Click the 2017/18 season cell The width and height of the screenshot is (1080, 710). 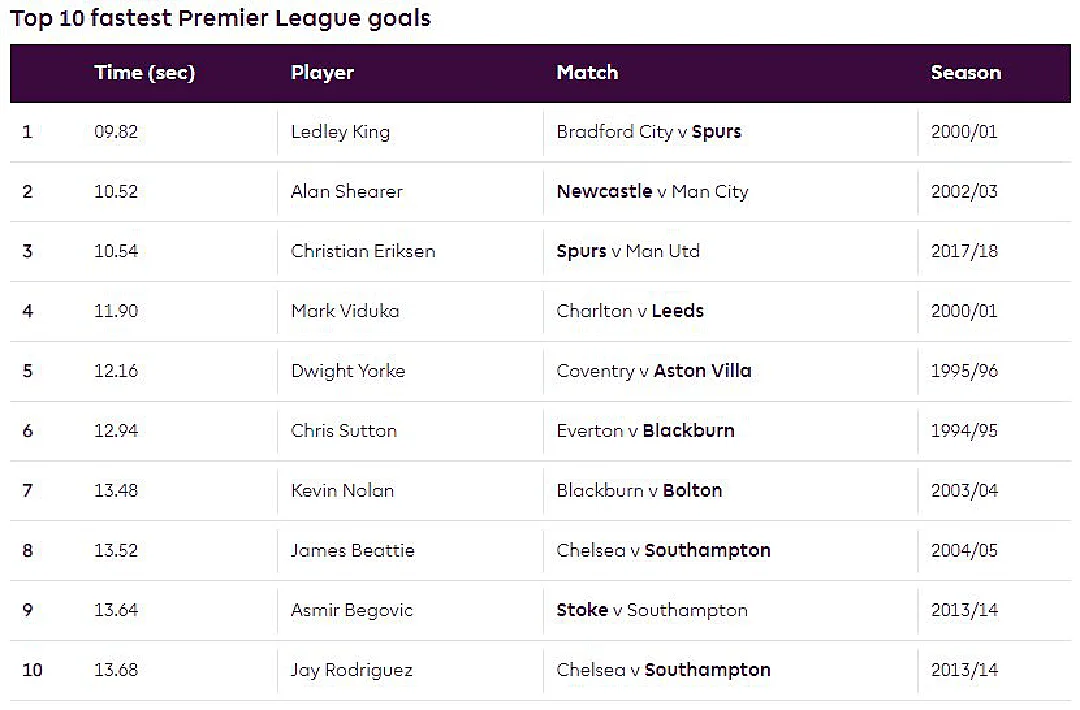pyautogui.click(x=964, y=251)
